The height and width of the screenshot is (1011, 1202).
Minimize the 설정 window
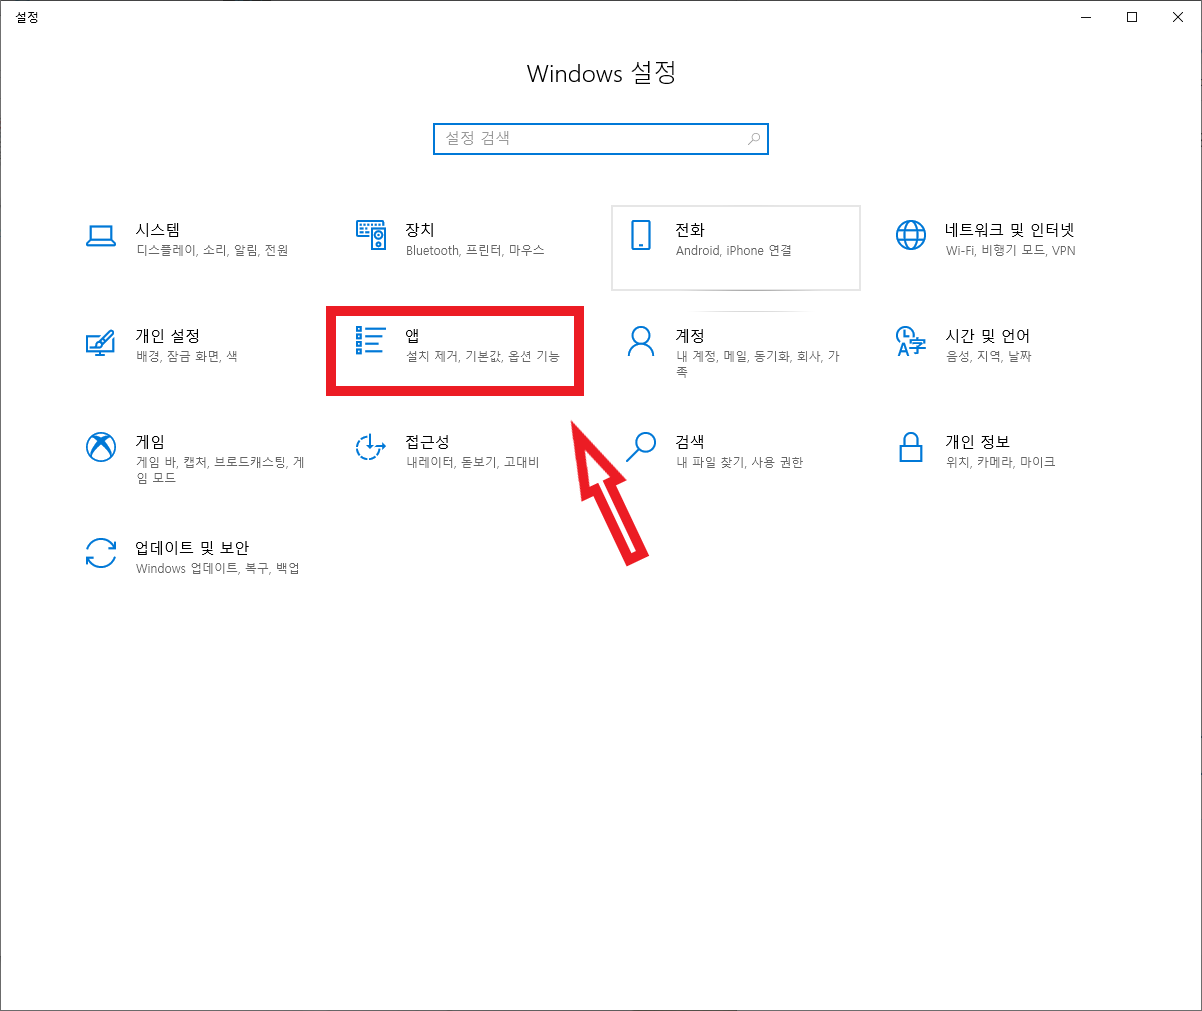[x=1086, y=17]
